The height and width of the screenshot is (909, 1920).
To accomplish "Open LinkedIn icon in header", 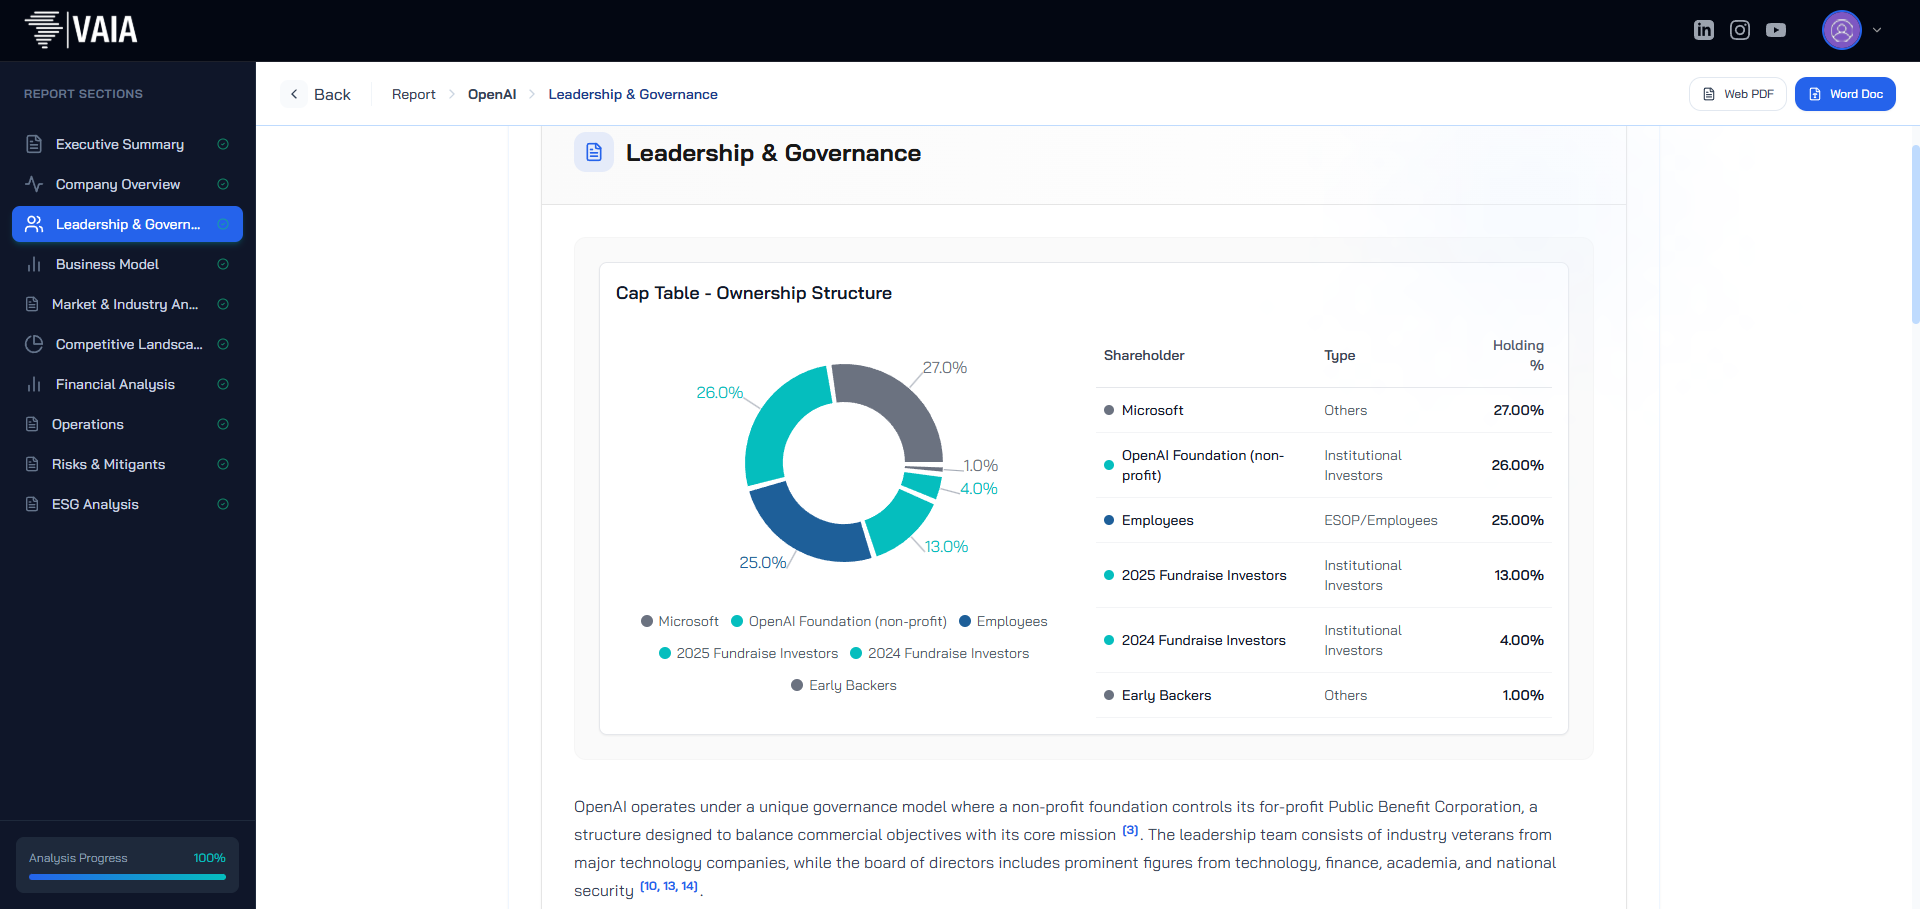I will pos(1704,30).
